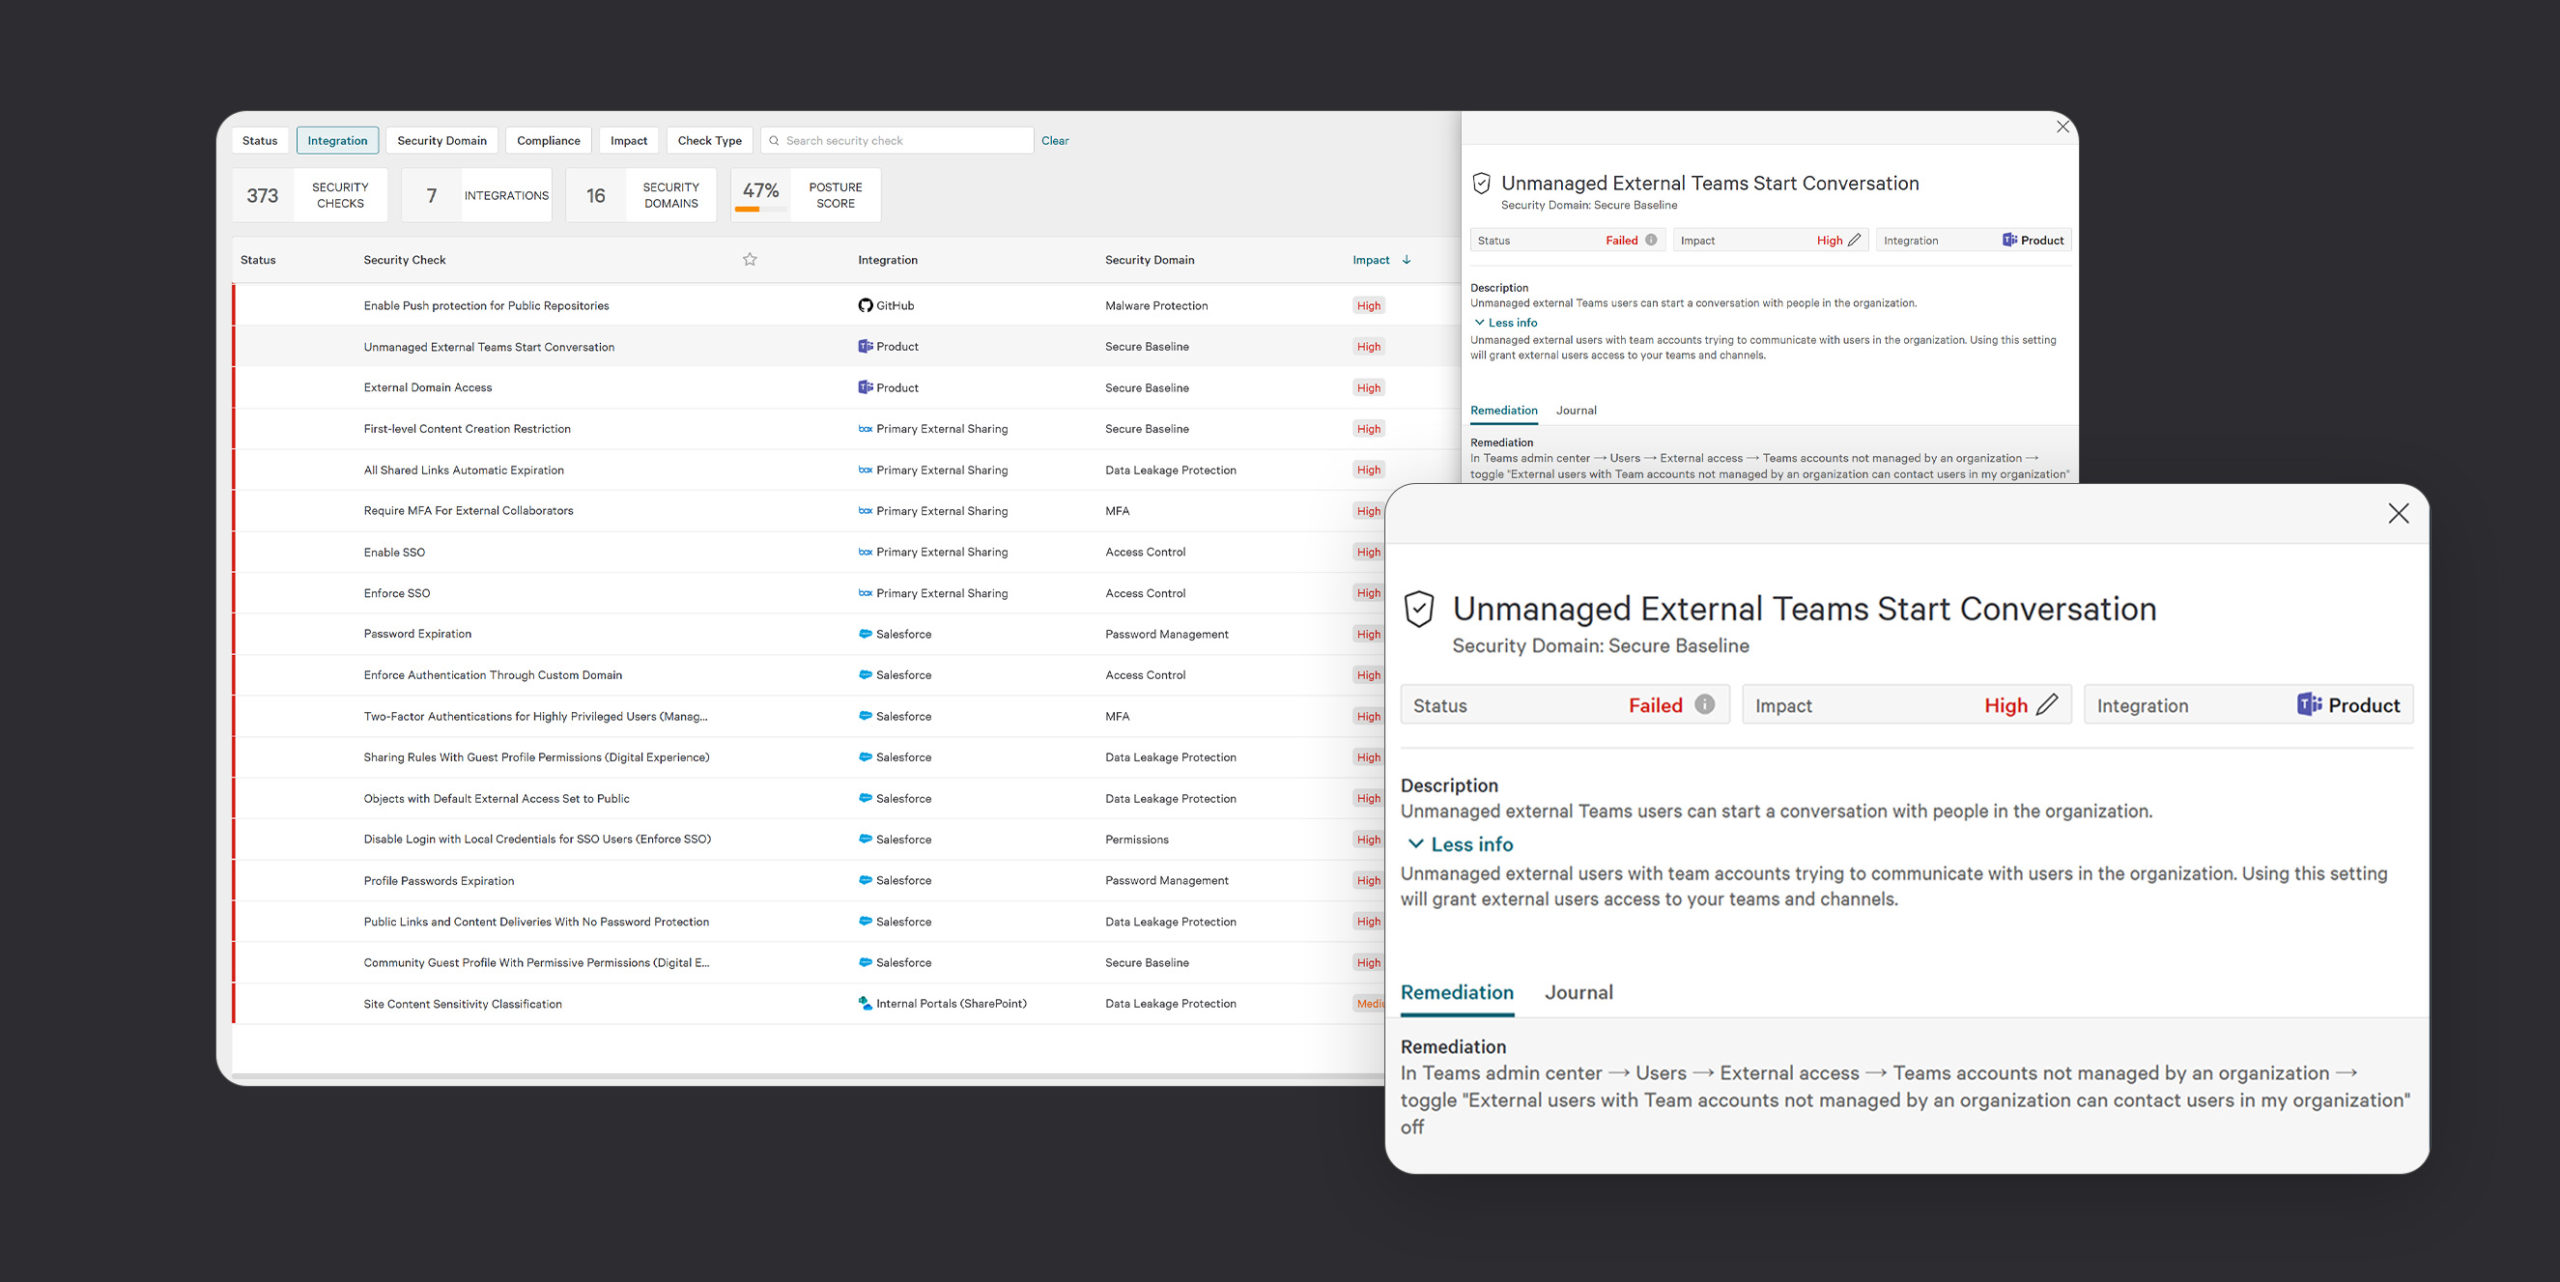Click the GitHub icon in the first row
The height and width of the screenshot is (1282, 2560).
[865, 306]
